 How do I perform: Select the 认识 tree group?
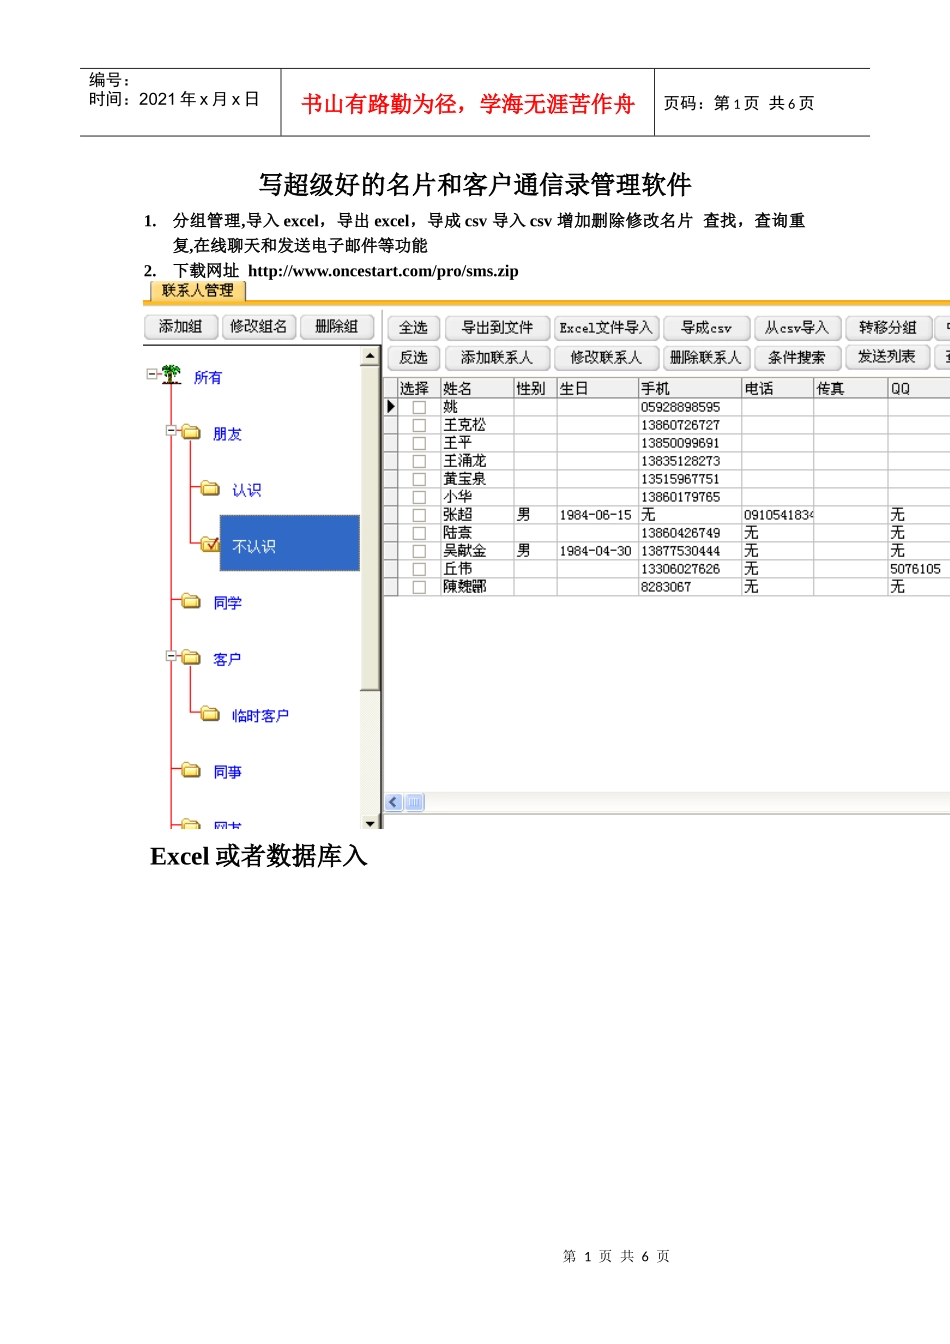pyautogui.click(x=246, y=490)
